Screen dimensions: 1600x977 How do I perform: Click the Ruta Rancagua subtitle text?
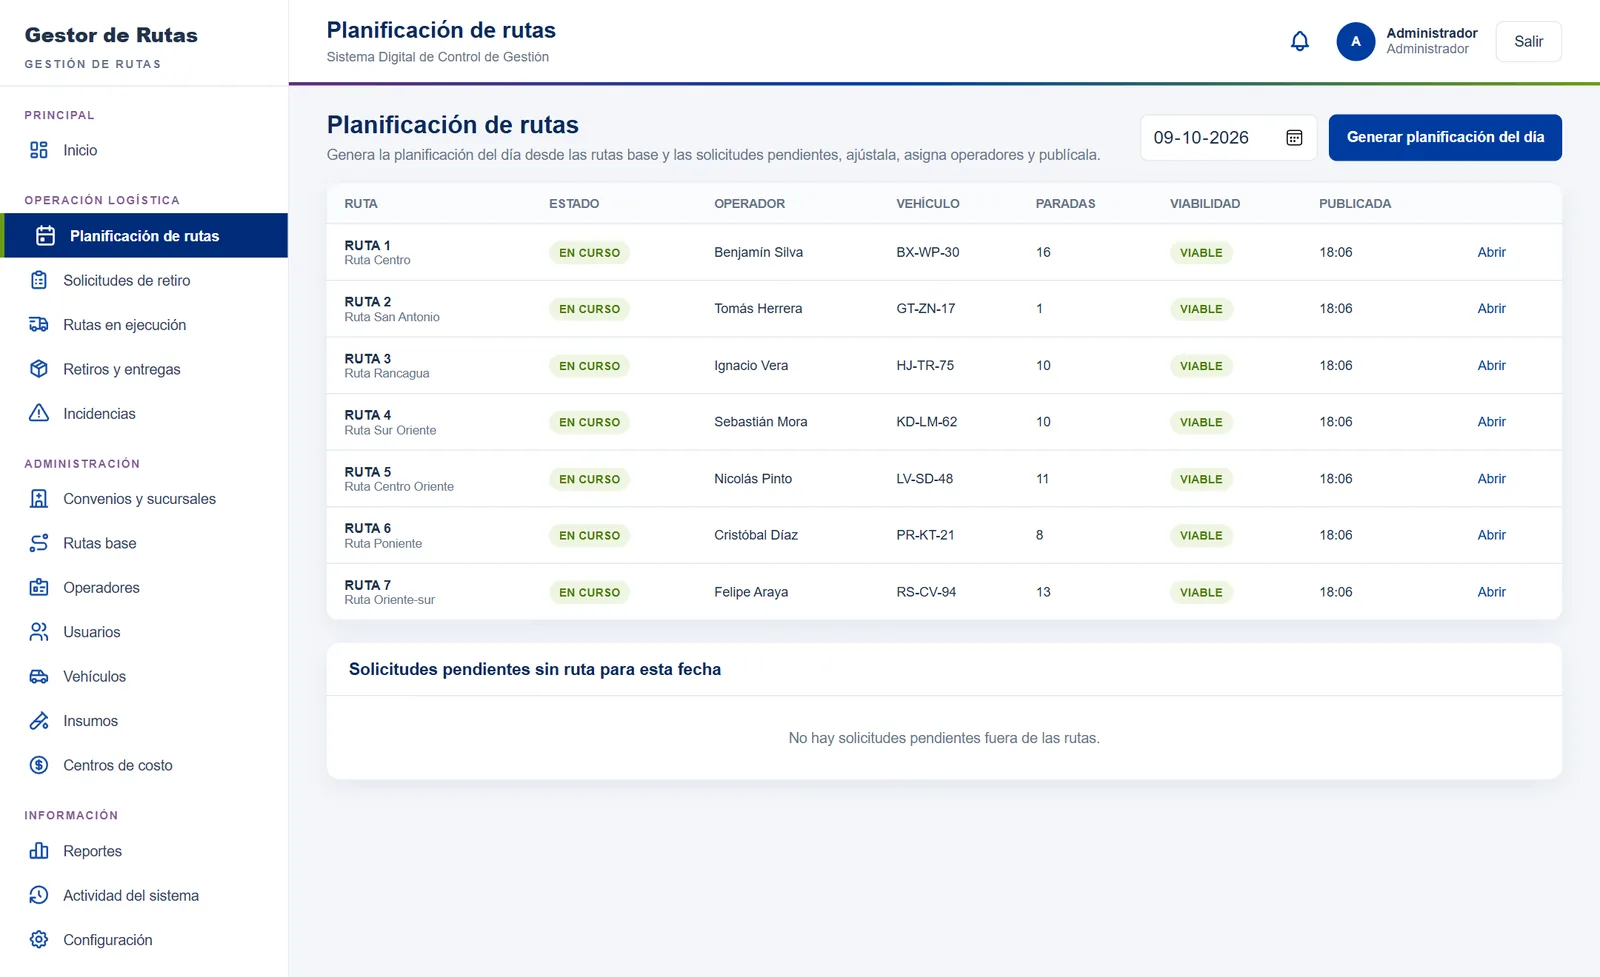[387, 373]
